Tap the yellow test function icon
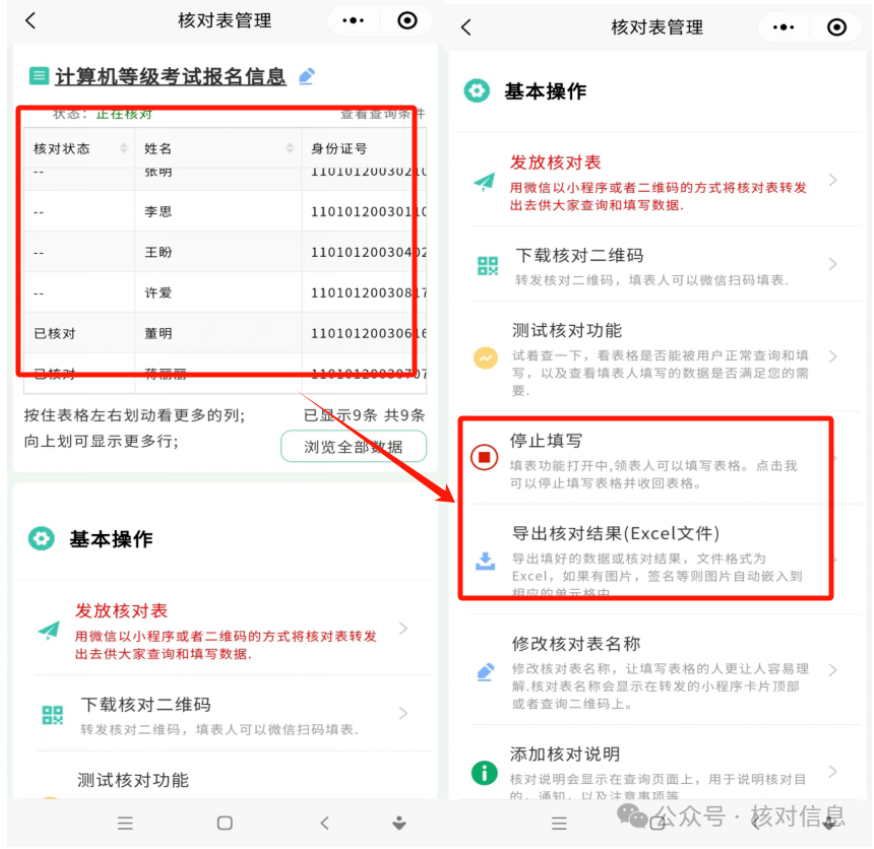 coord(485,358)
